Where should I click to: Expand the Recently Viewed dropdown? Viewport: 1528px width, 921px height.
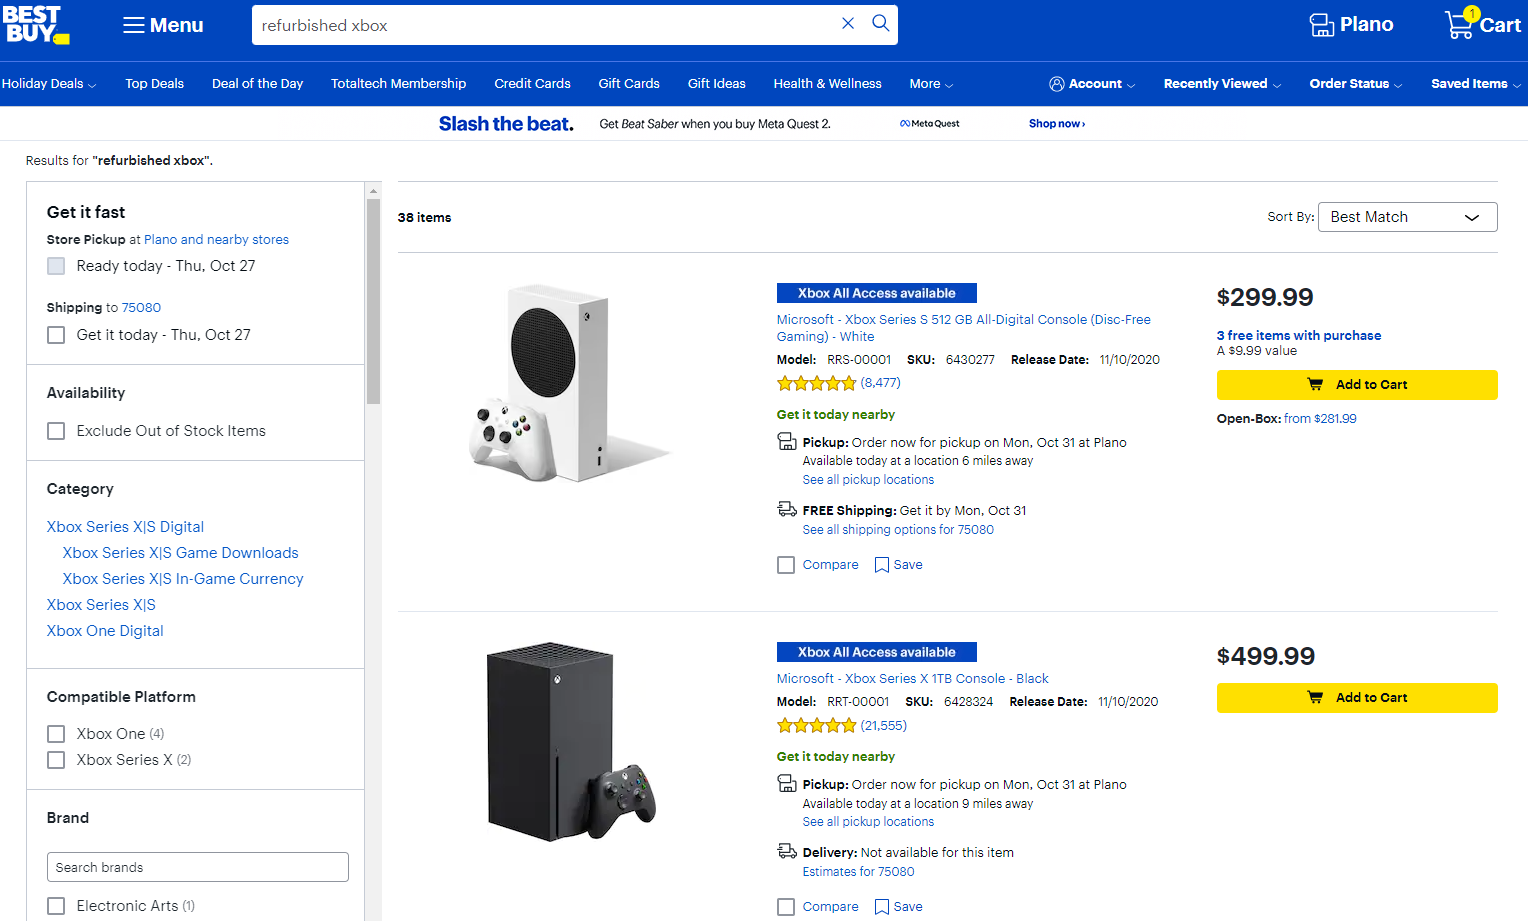point(1215,84)
